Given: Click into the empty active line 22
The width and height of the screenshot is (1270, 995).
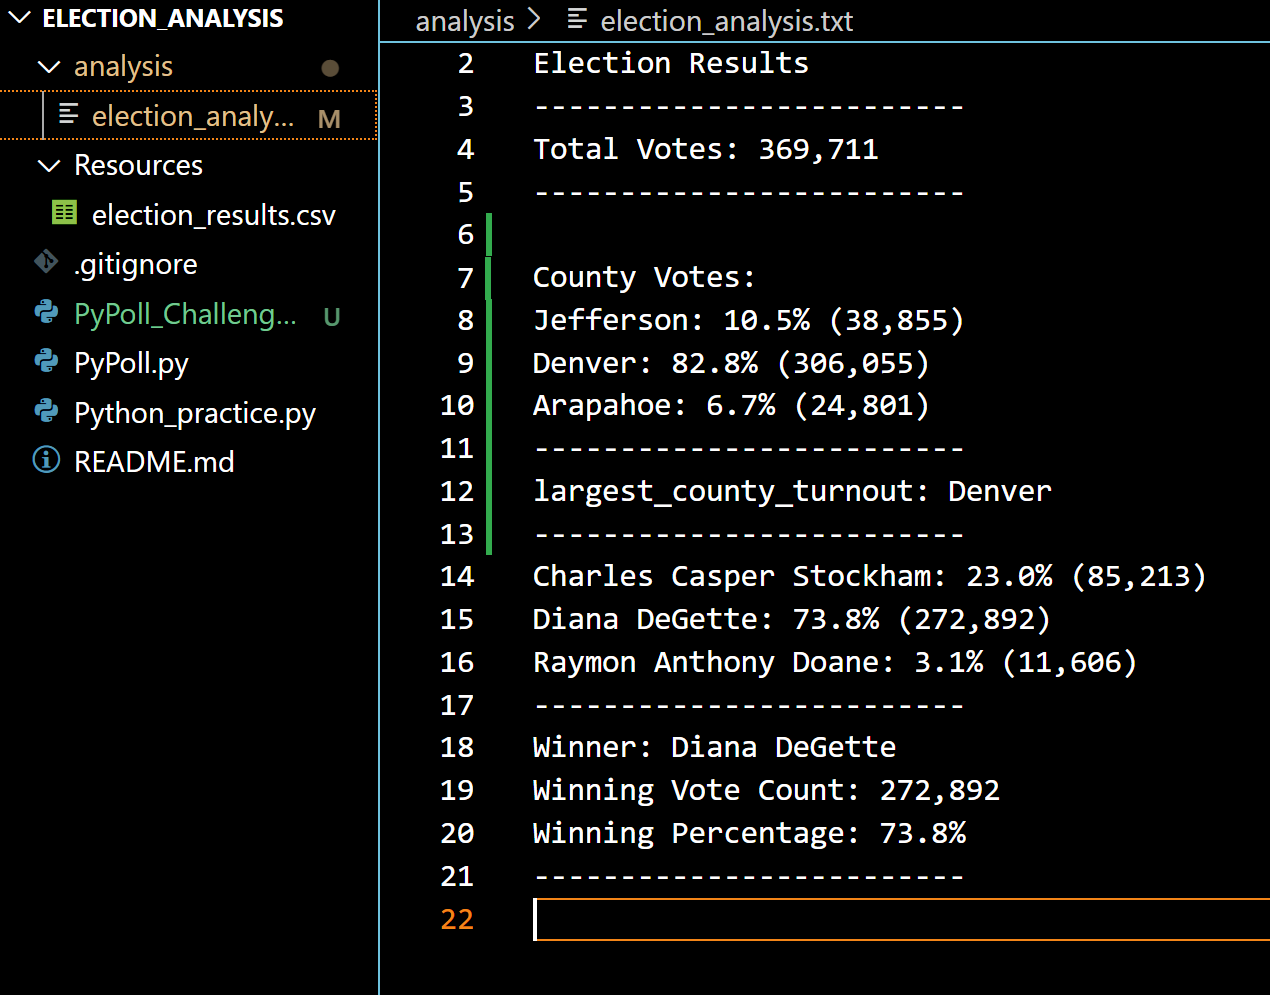Looking at the screenshot, I should pos(901,920).
